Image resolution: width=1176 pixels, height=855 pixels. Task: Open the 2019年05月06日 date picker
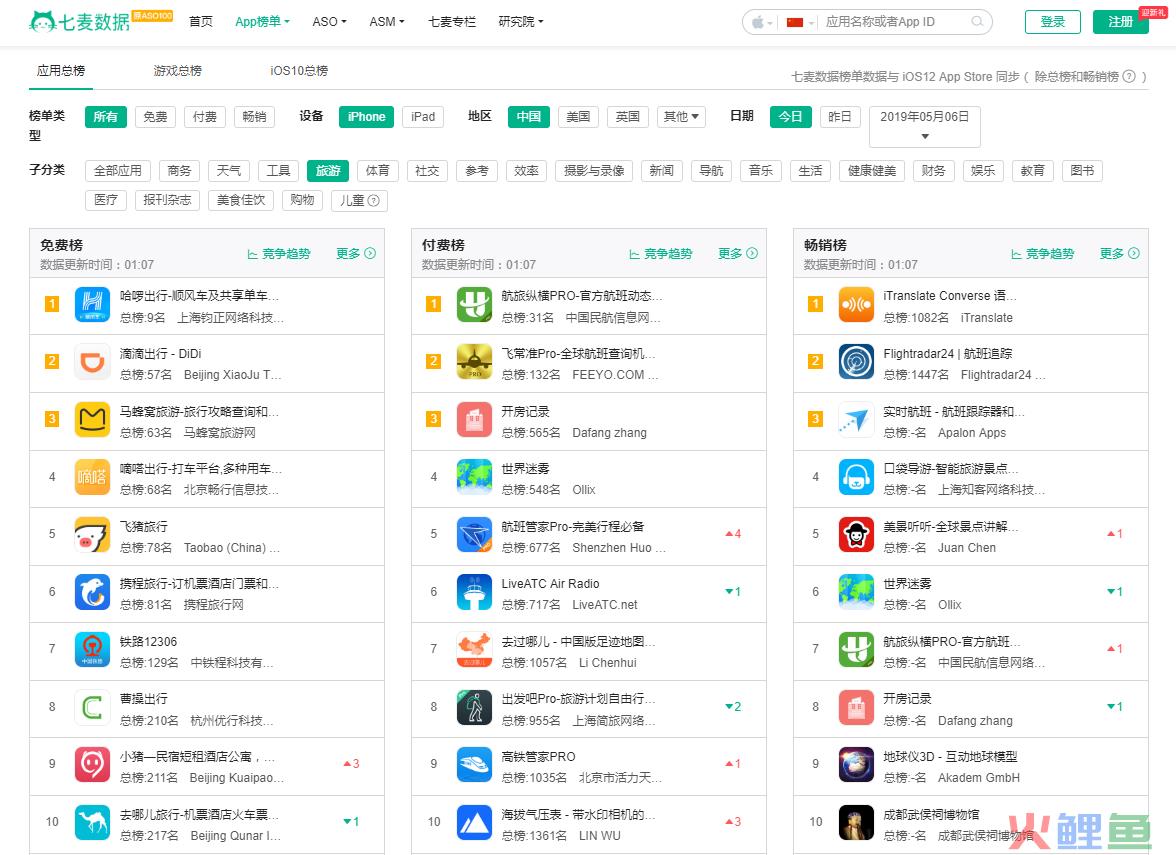point(925,127)
